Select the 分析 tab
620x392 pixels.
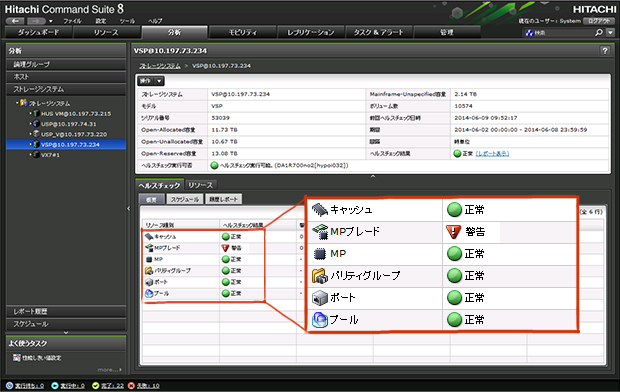click(174, 32)
